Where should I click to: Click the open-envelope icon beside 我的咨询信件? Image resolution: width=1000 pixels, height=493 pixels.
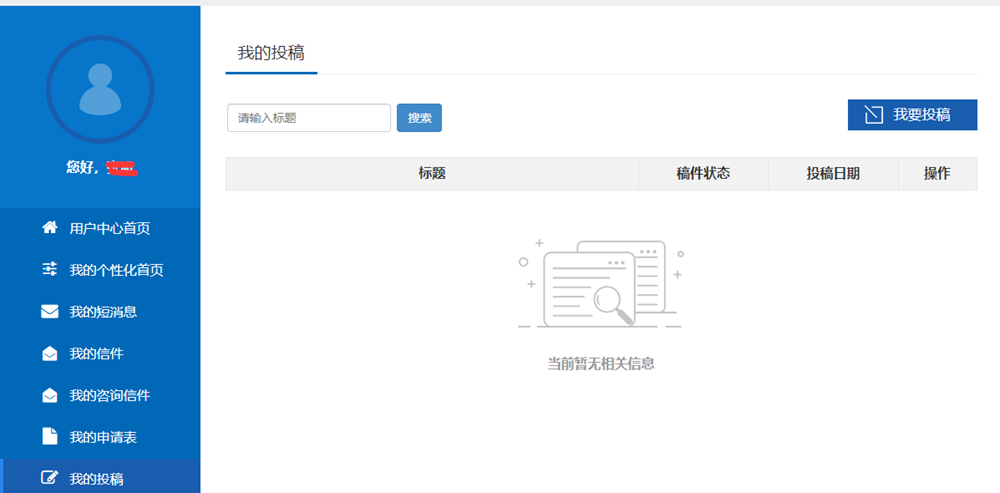coord(50,396)
